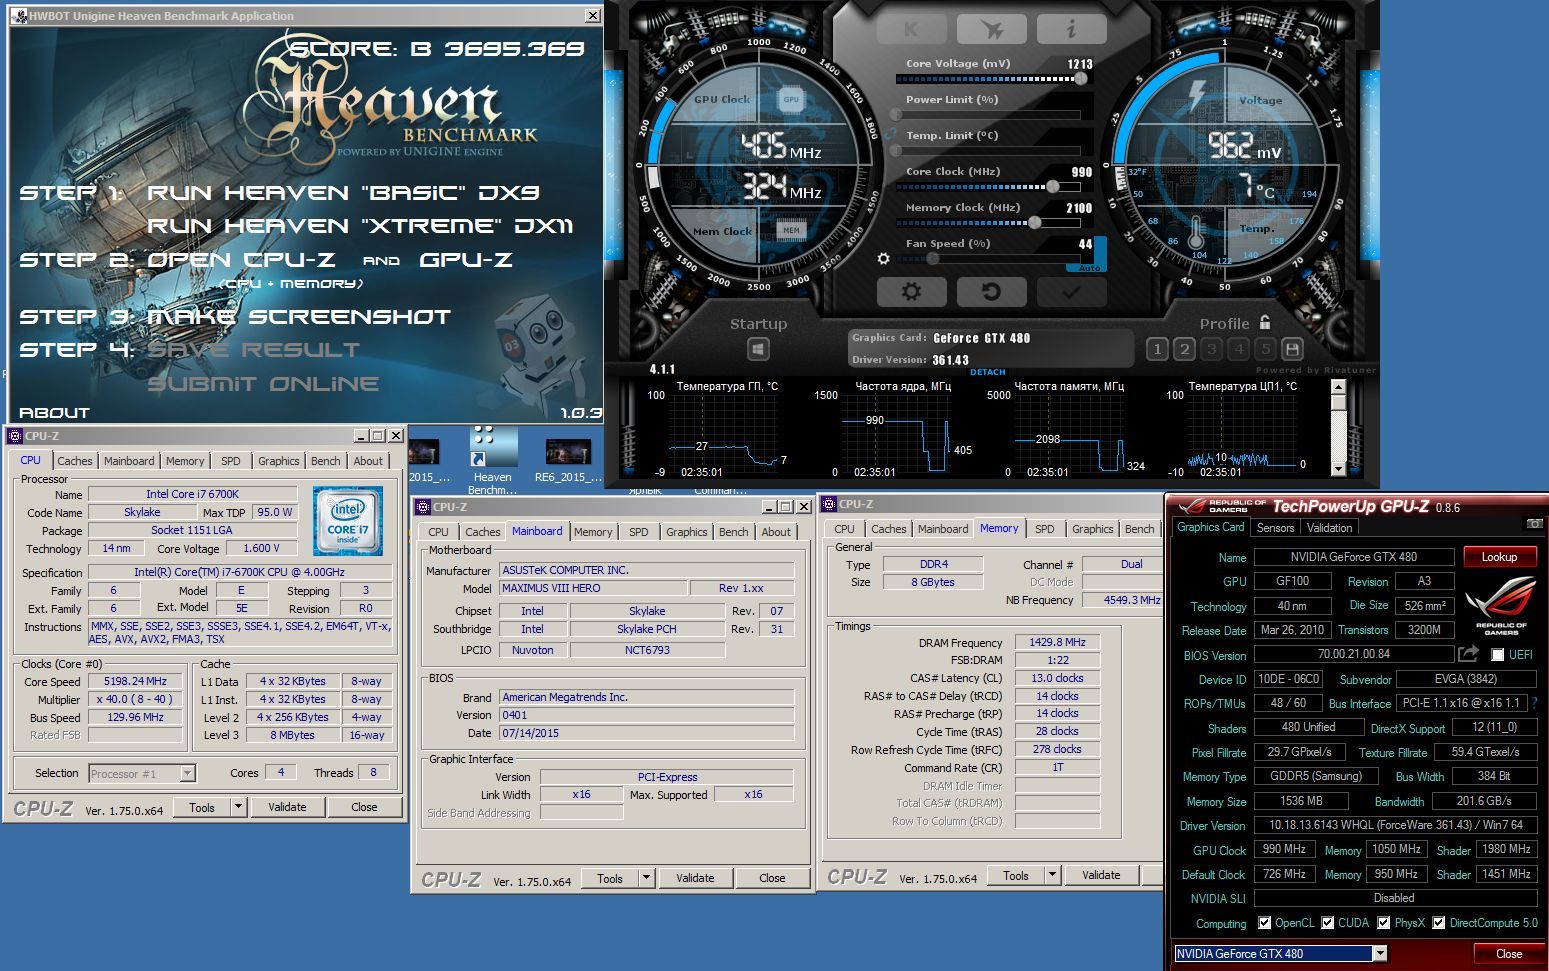Switch to the Validation tab in GPU-Z
Viewport: 1549px width, 971px height.
coord(1329,528)
